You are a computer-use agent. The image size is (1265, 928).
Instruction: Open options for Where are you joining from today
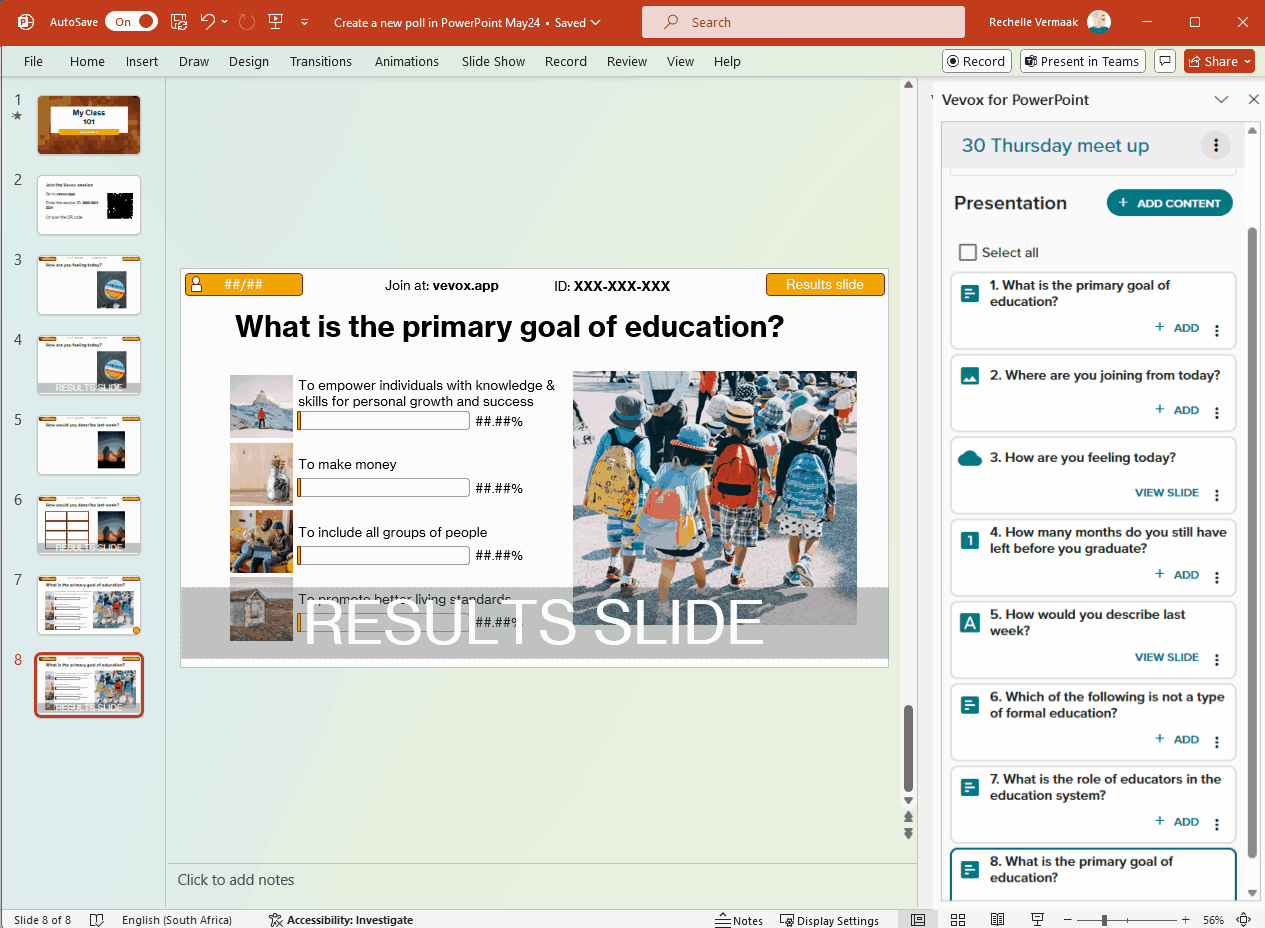pyautogui.click(x=1217, y=412)
